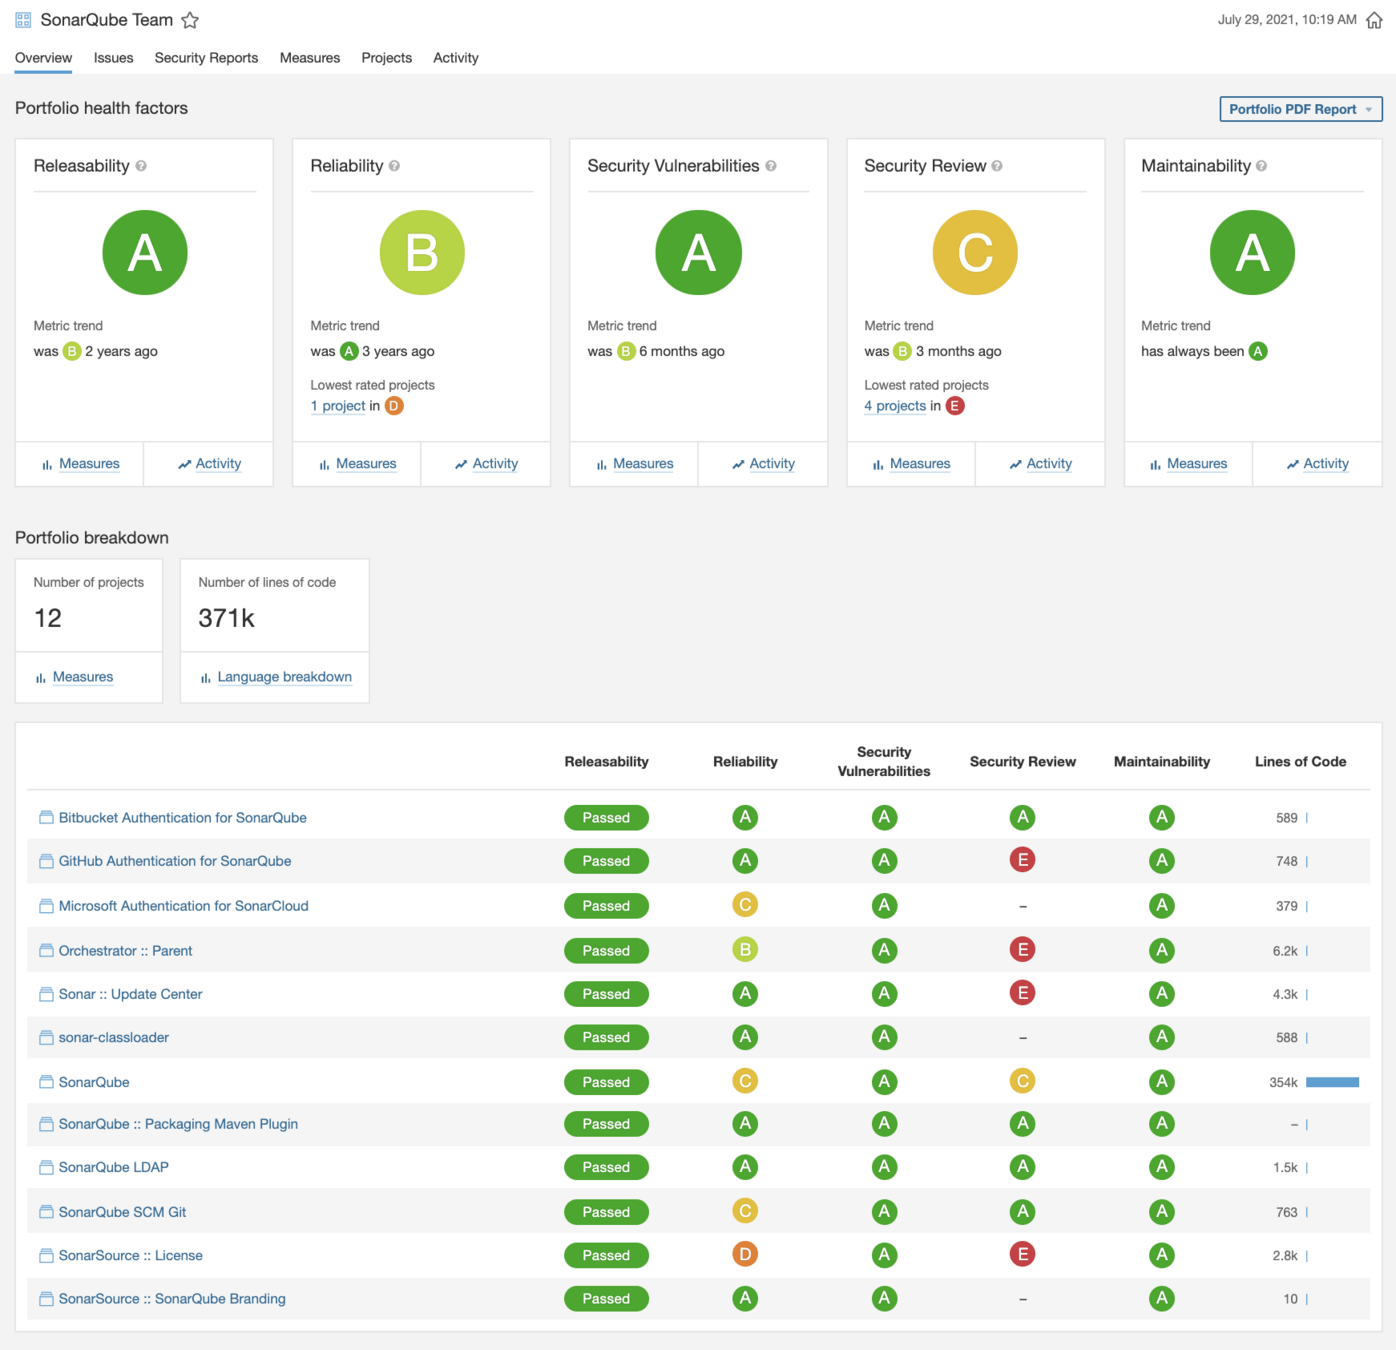Click Sonar Update Center Security Review E rating
This screenshot has width=1396, height=1350.
pos(1022,993)
